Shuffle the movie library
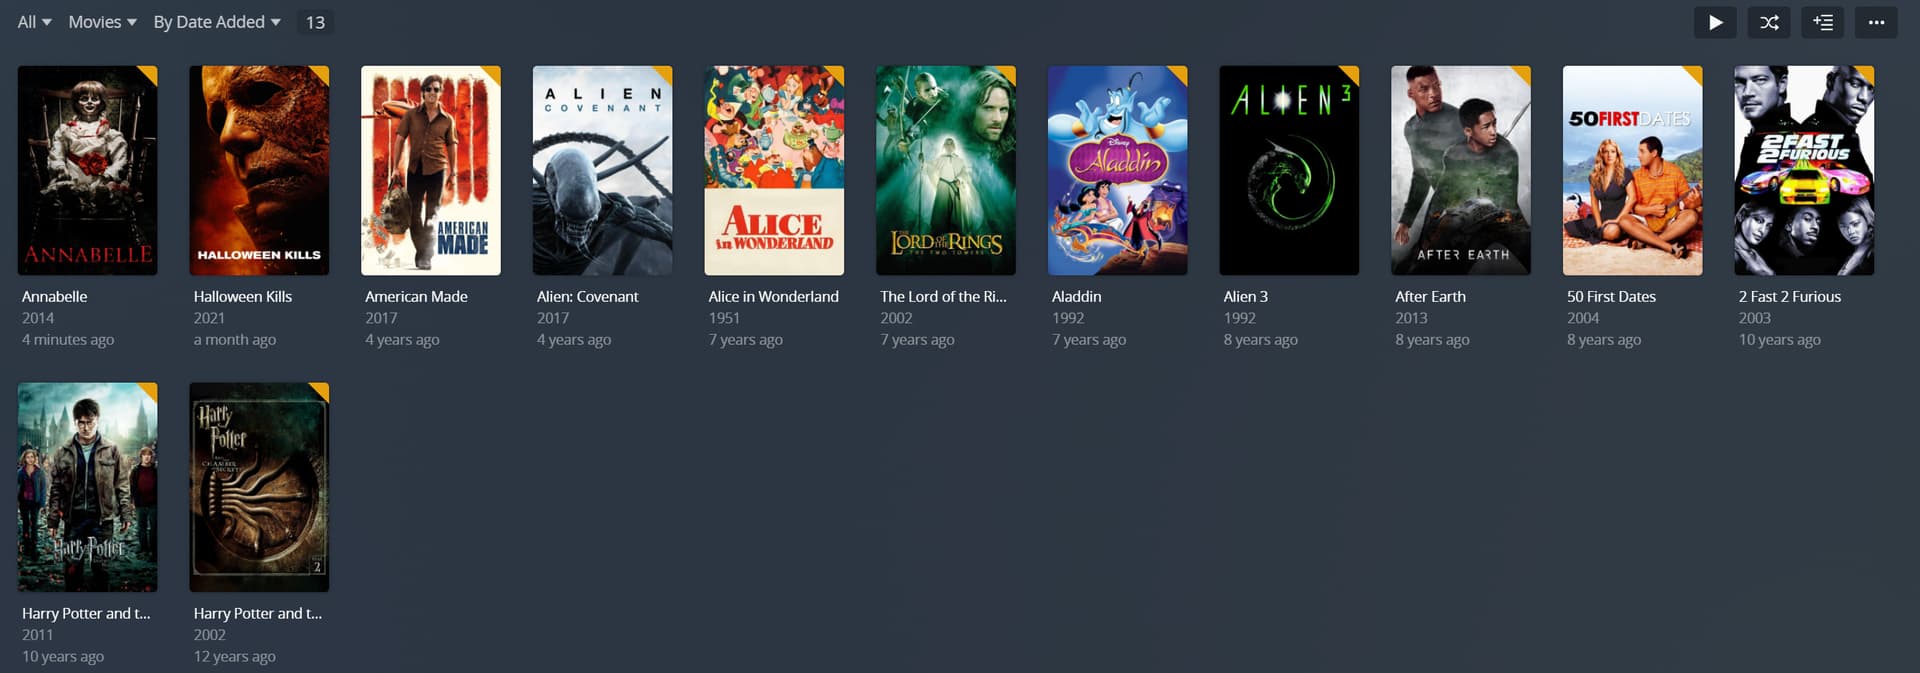 1769,22
